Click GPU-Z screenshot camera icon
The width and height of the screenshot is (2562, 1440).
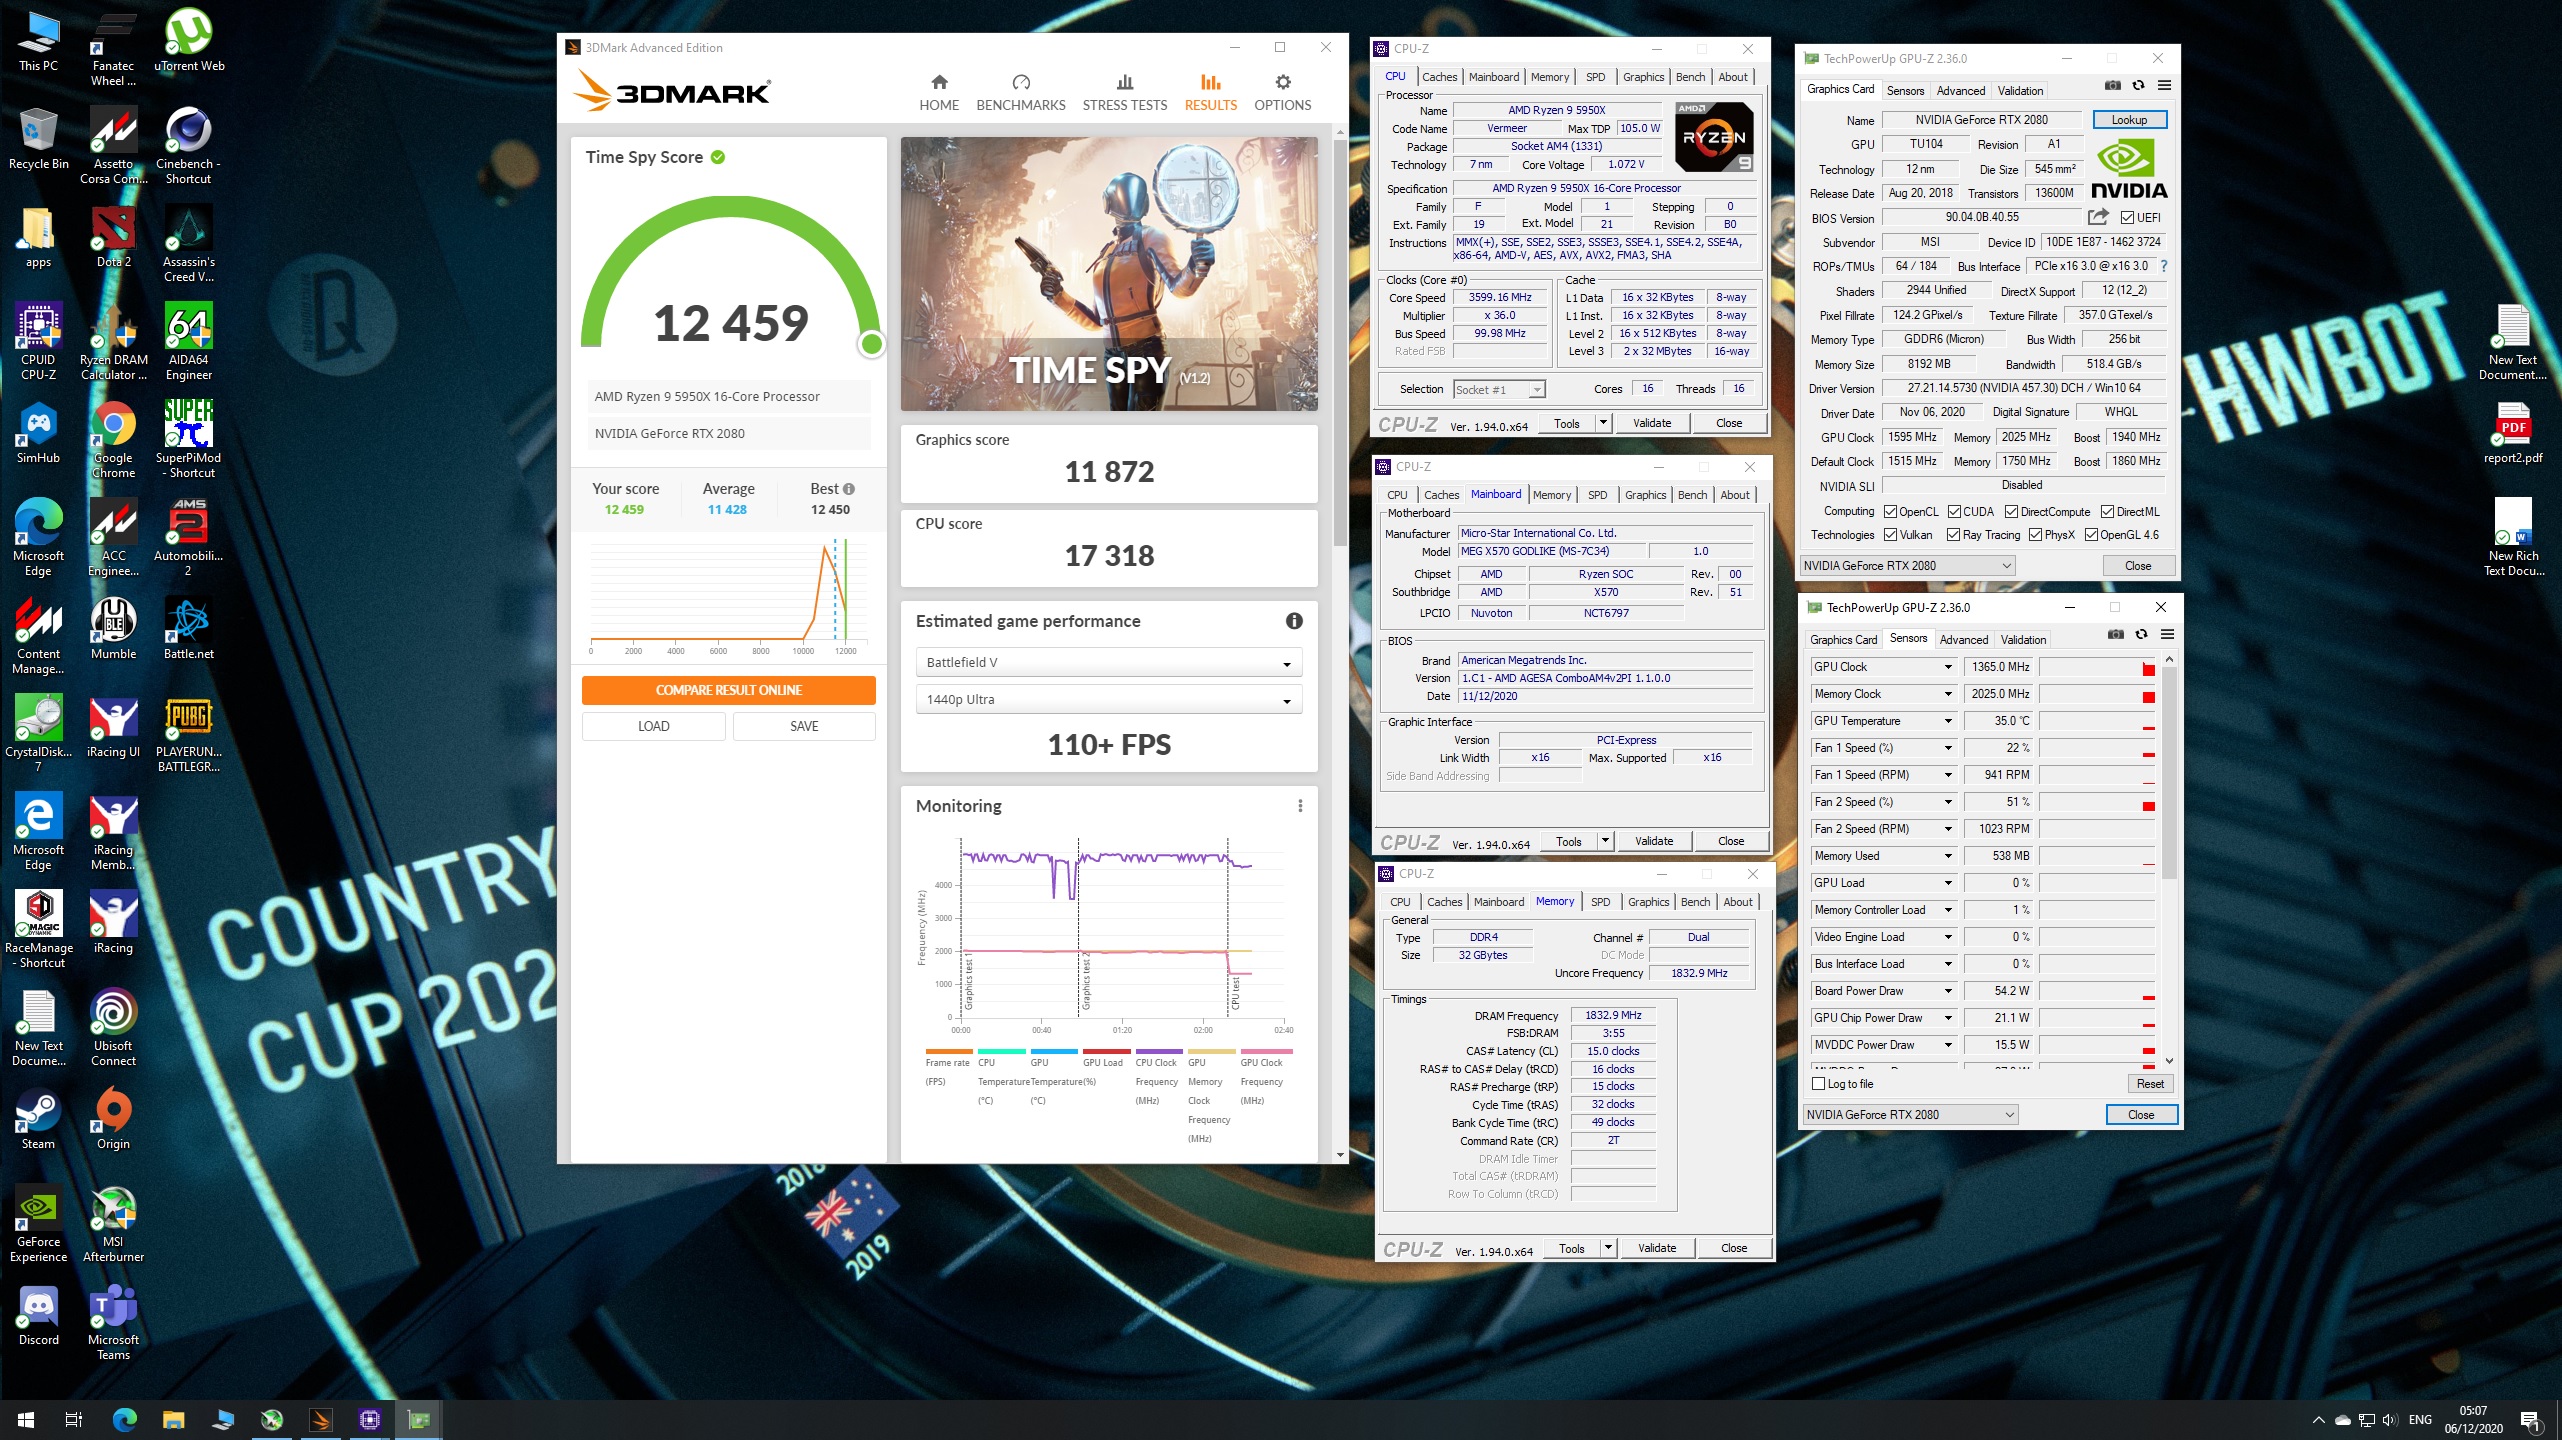coord(2112,86)
